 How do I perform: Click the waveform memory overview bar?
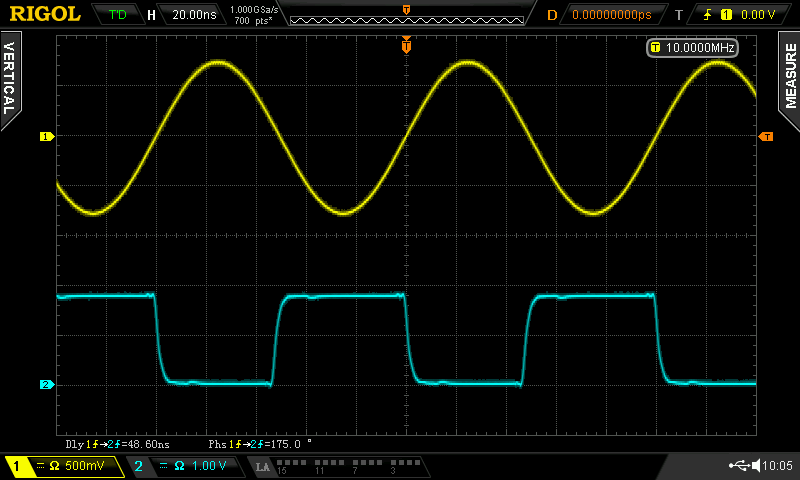point(405,17)
